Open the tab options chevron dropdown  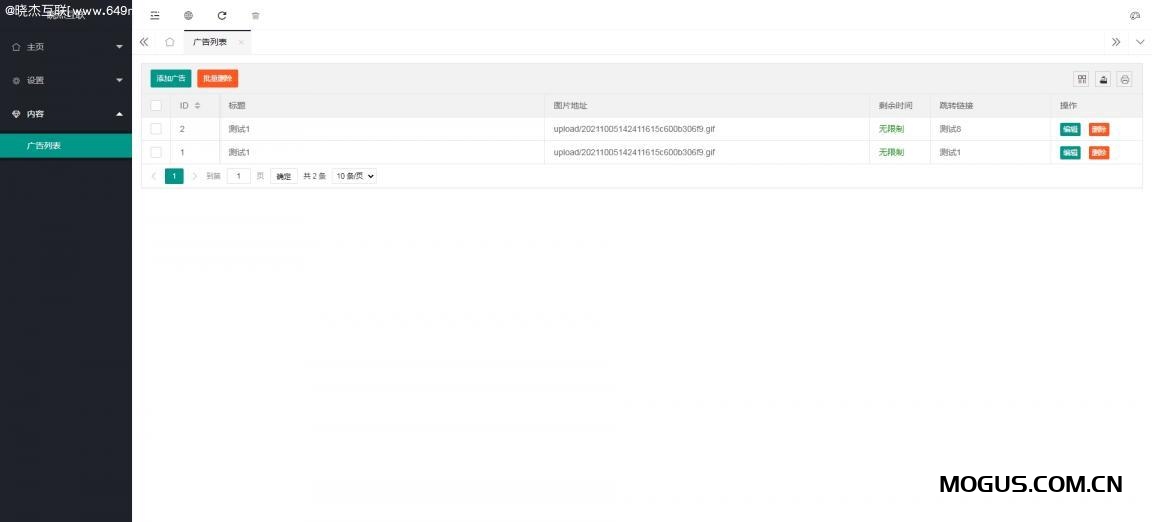tap(1140, 42)
